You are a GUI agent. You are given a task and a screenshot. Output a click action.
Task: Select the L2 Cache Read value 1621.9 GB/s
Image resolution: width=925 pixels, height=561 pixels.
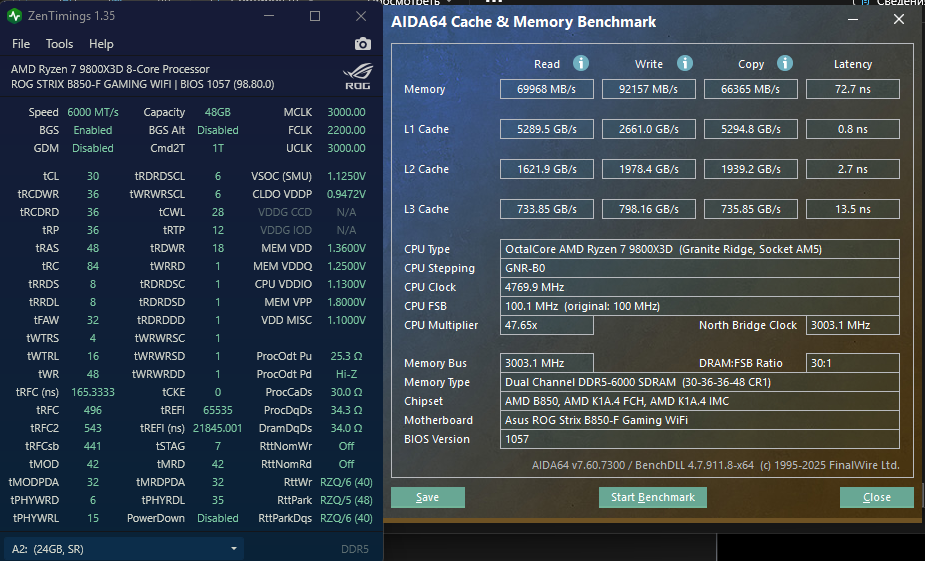click(x=547, y=169)
